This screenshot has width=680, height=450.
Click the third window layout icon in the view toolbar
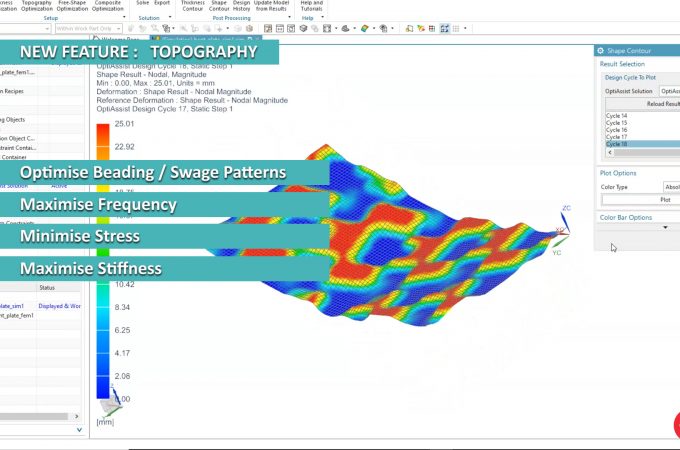pos(291,29)
